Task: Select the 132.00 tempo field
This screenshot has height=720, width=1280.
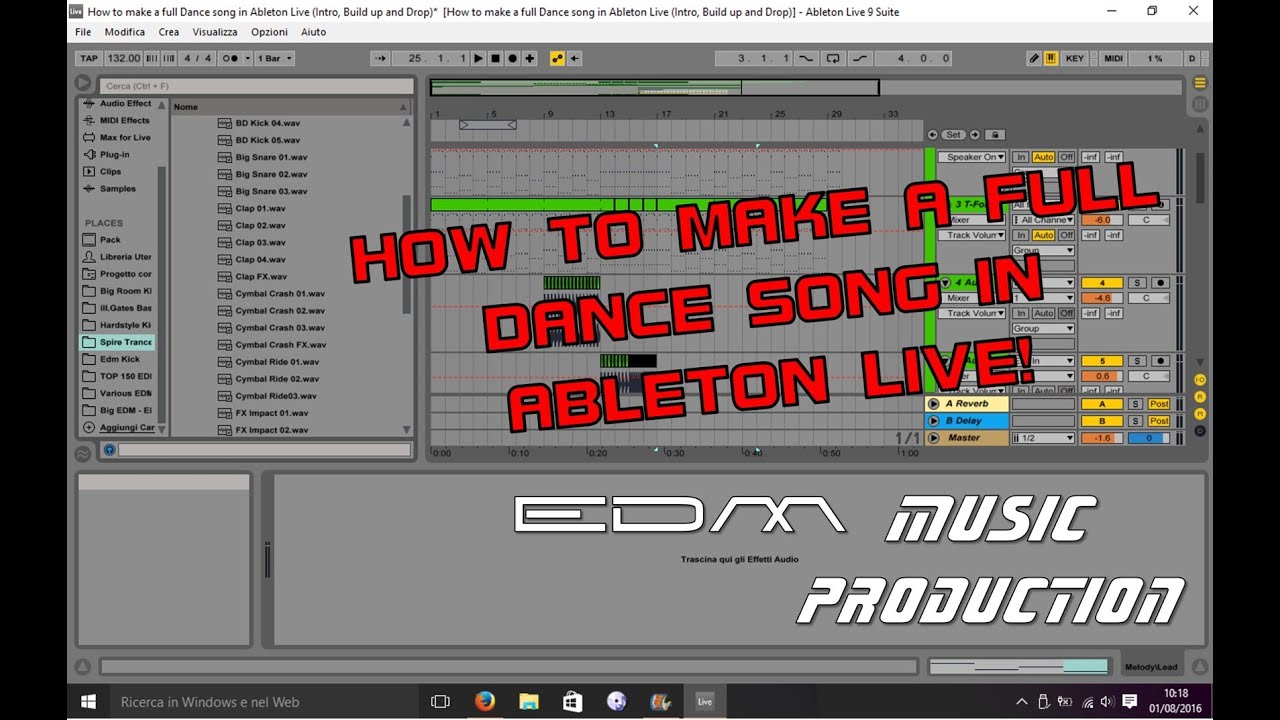Action: click(x=124, y=58)
